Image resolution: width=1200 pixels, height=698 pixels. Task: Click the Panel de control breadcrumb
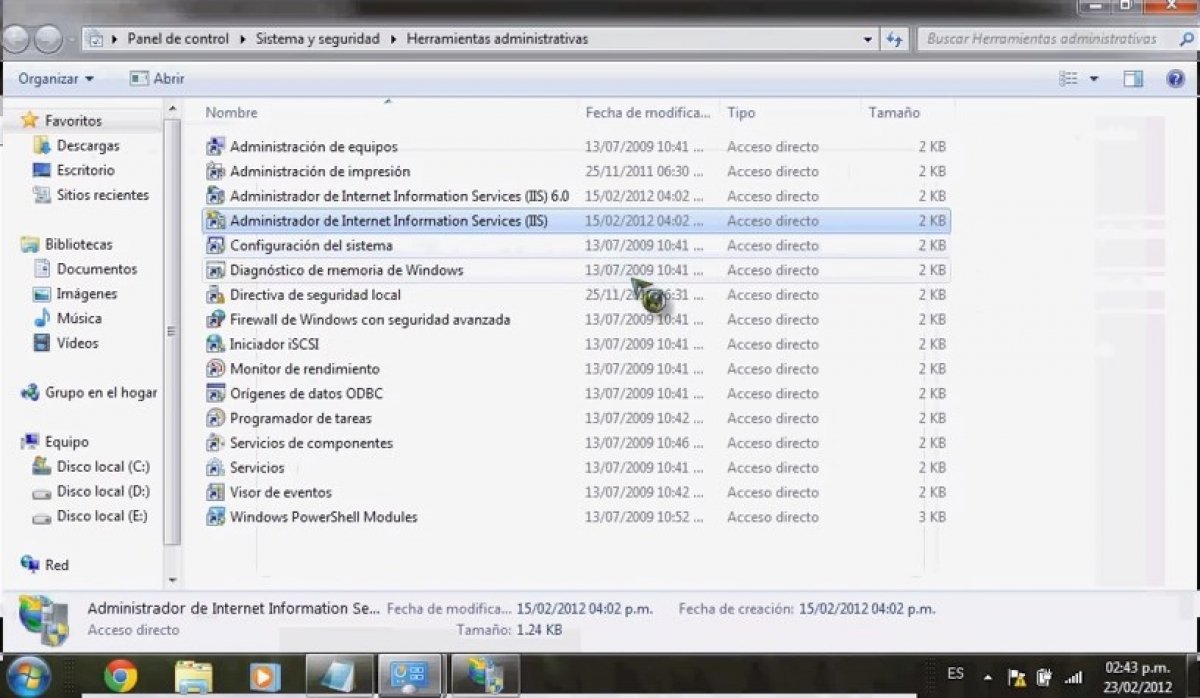pyautogui.click(x=178, y=39)
